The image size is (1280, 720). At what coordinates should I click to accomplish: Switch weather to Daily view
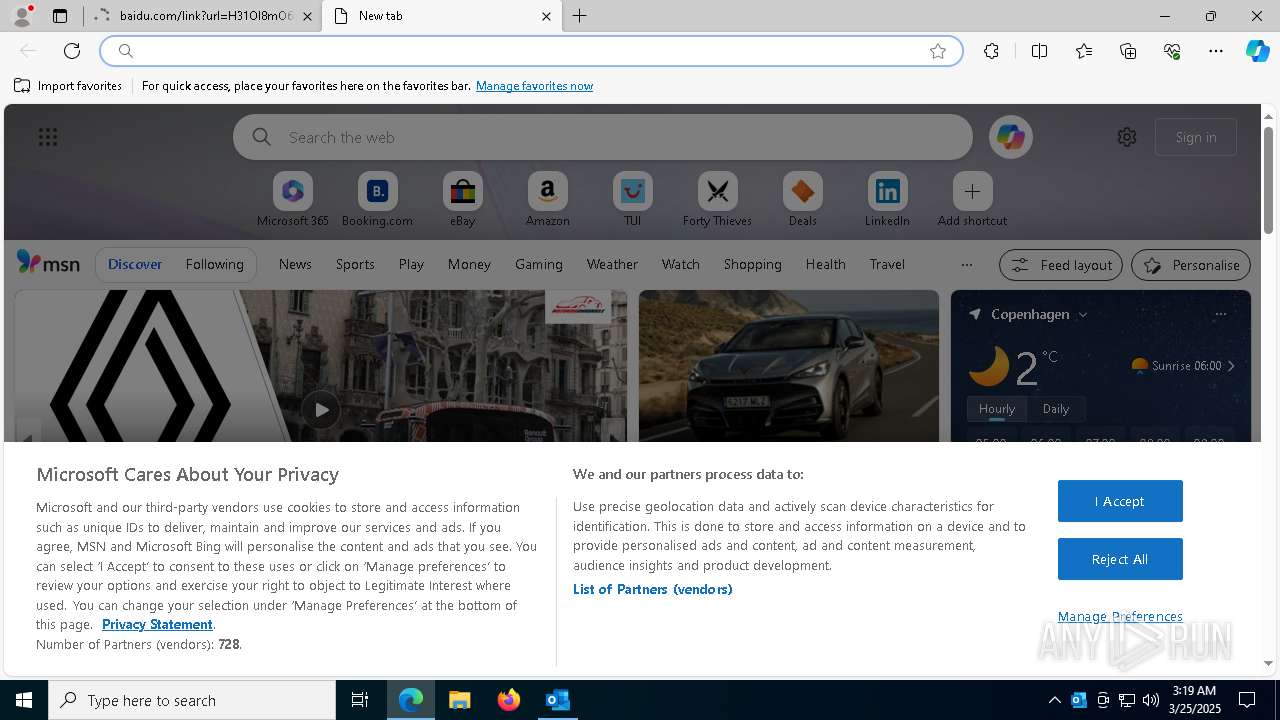point(1056,409)
